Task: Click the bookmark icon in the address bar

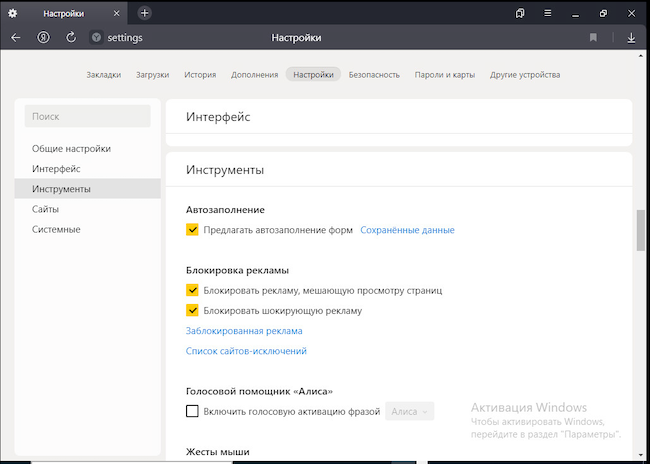Action: [x=593, y=38]
